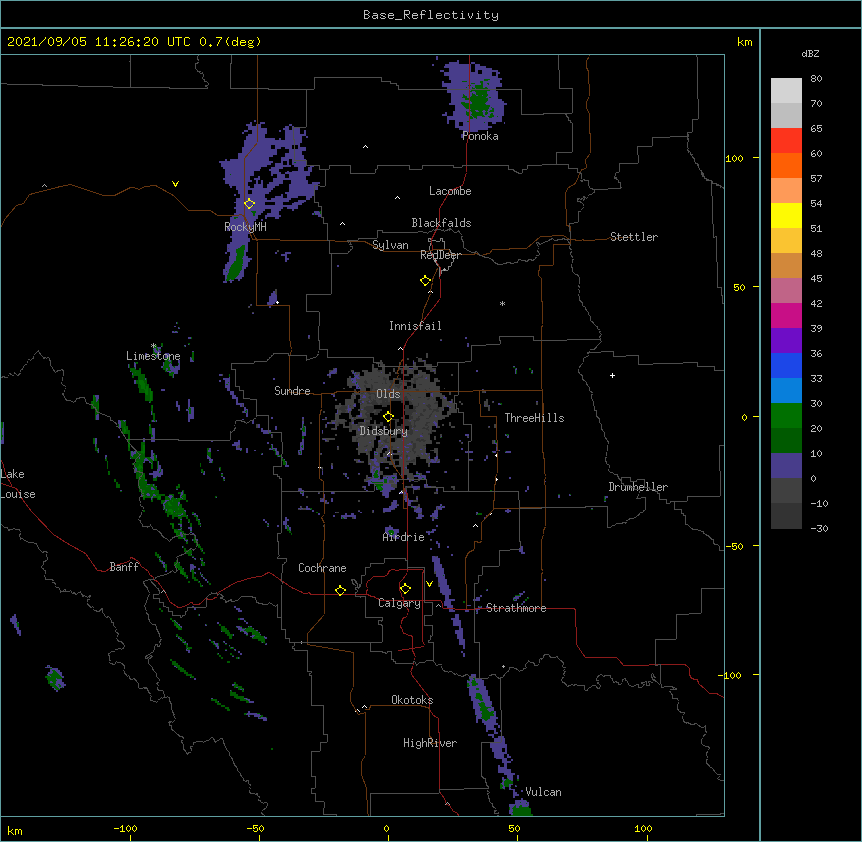Screen dimensions: 862x842
Task: Select the green 20-30 dBZ legend swatch
Action: coord(786,416)
